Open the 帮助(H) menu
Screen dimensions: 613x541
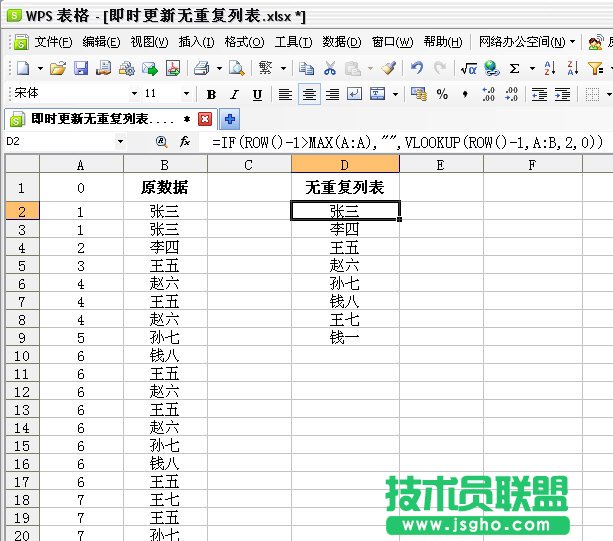443,41
